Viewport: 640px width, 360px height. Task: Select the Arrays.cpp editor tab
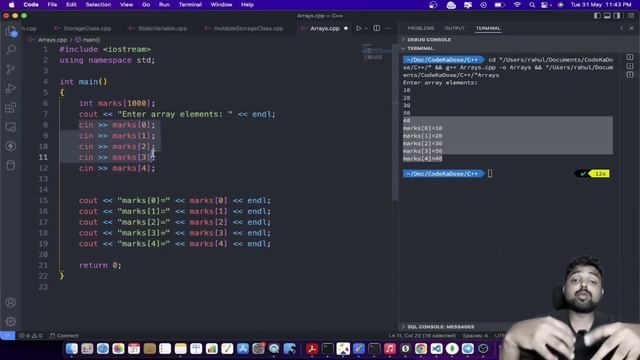pyautogui.click(x=325, y=29)
